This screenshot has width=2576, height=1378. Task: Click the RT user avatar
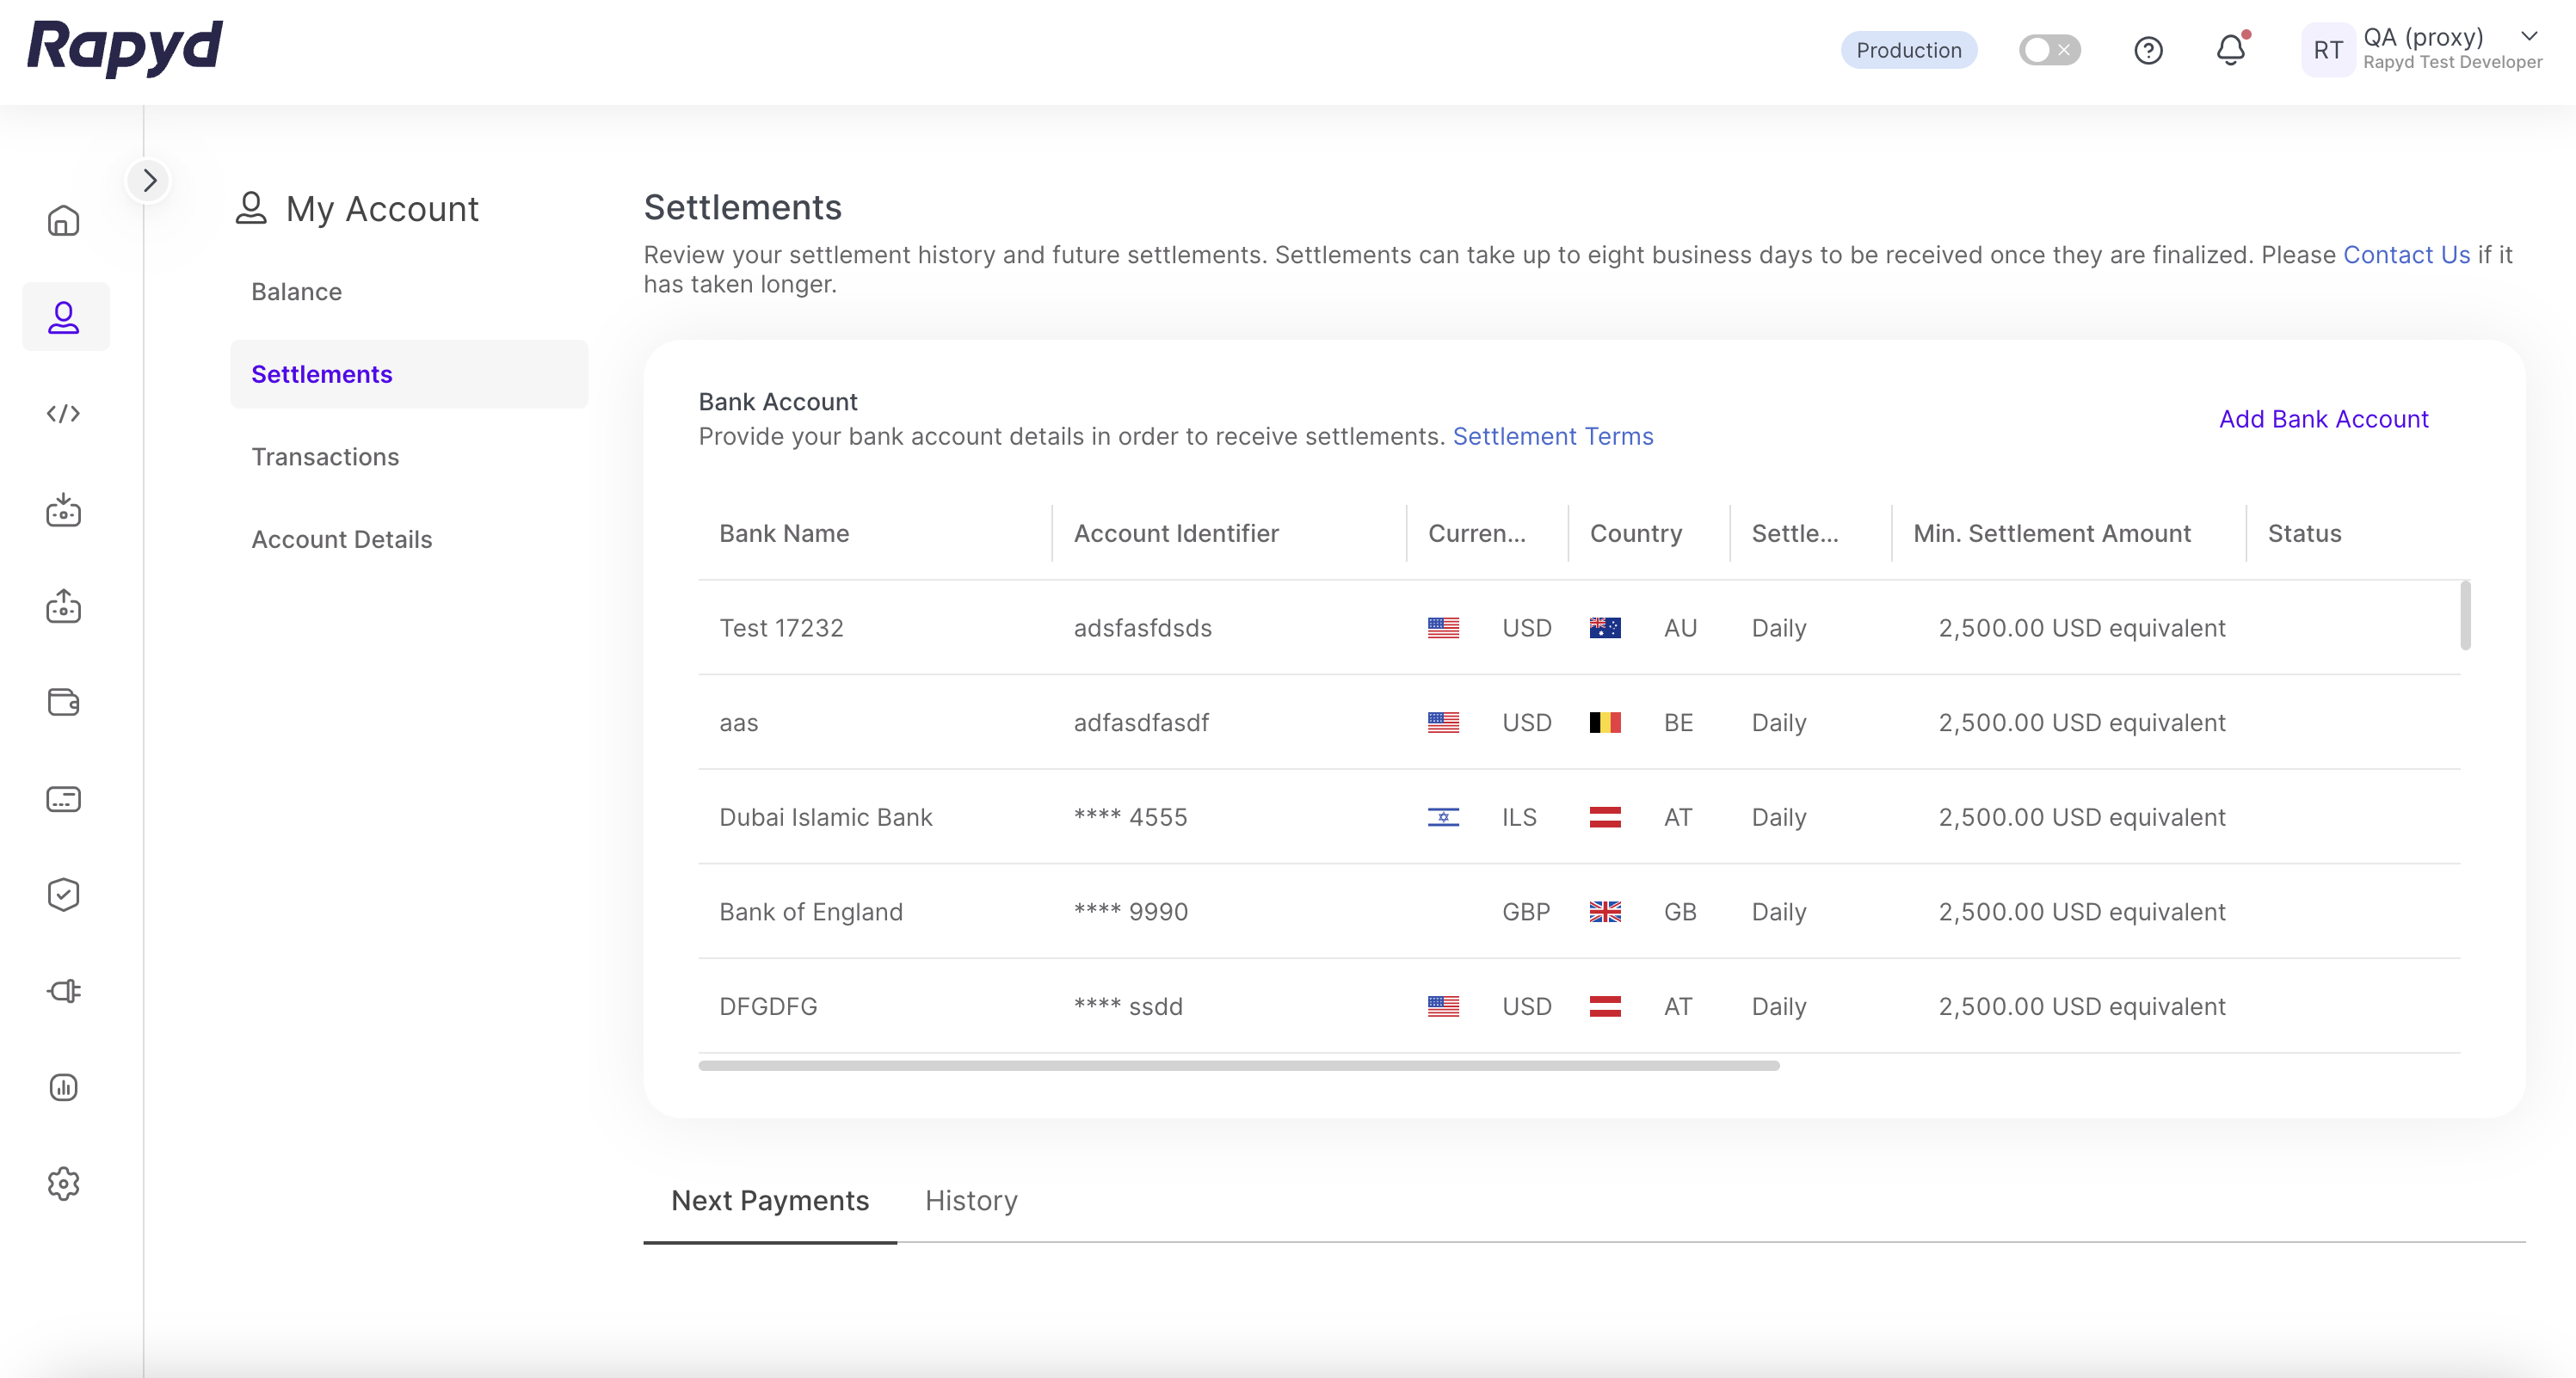click(2327, 50)
